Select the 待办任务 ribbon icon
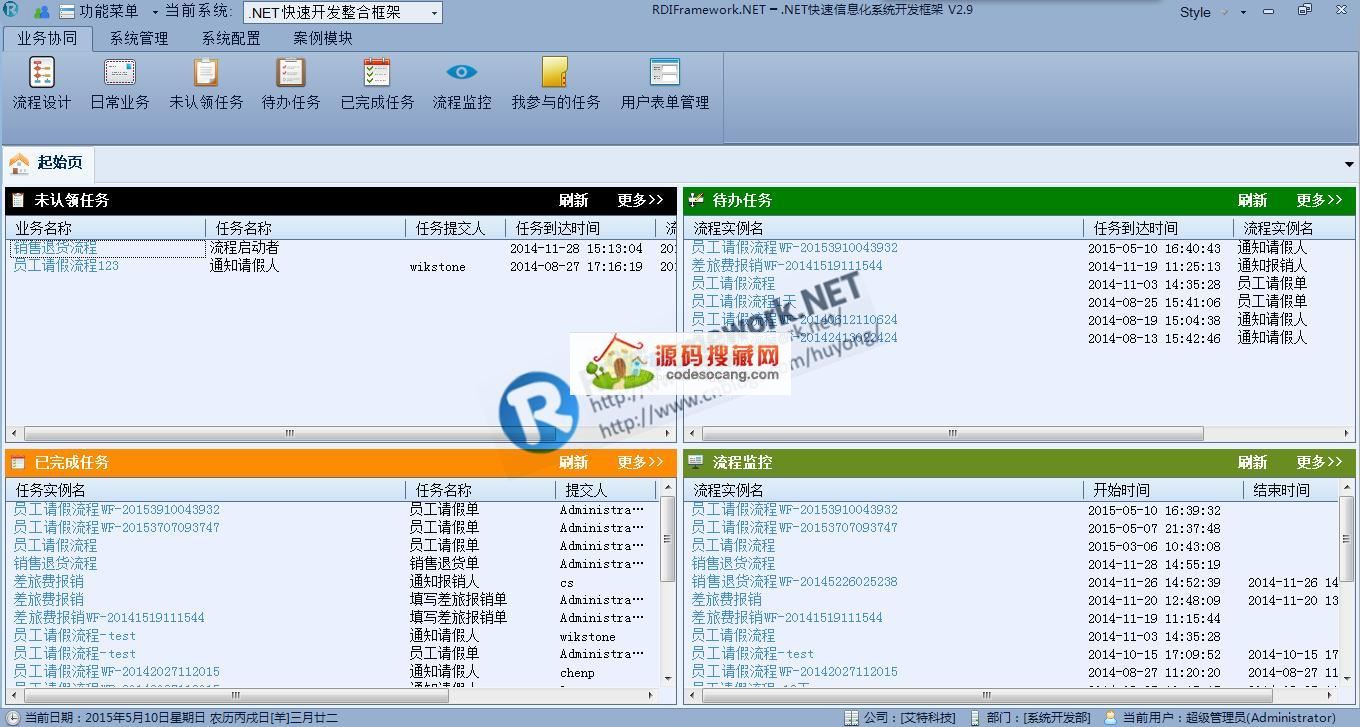Image resolution: width=1360 pixels, height=727 pixels. (291, 74)
